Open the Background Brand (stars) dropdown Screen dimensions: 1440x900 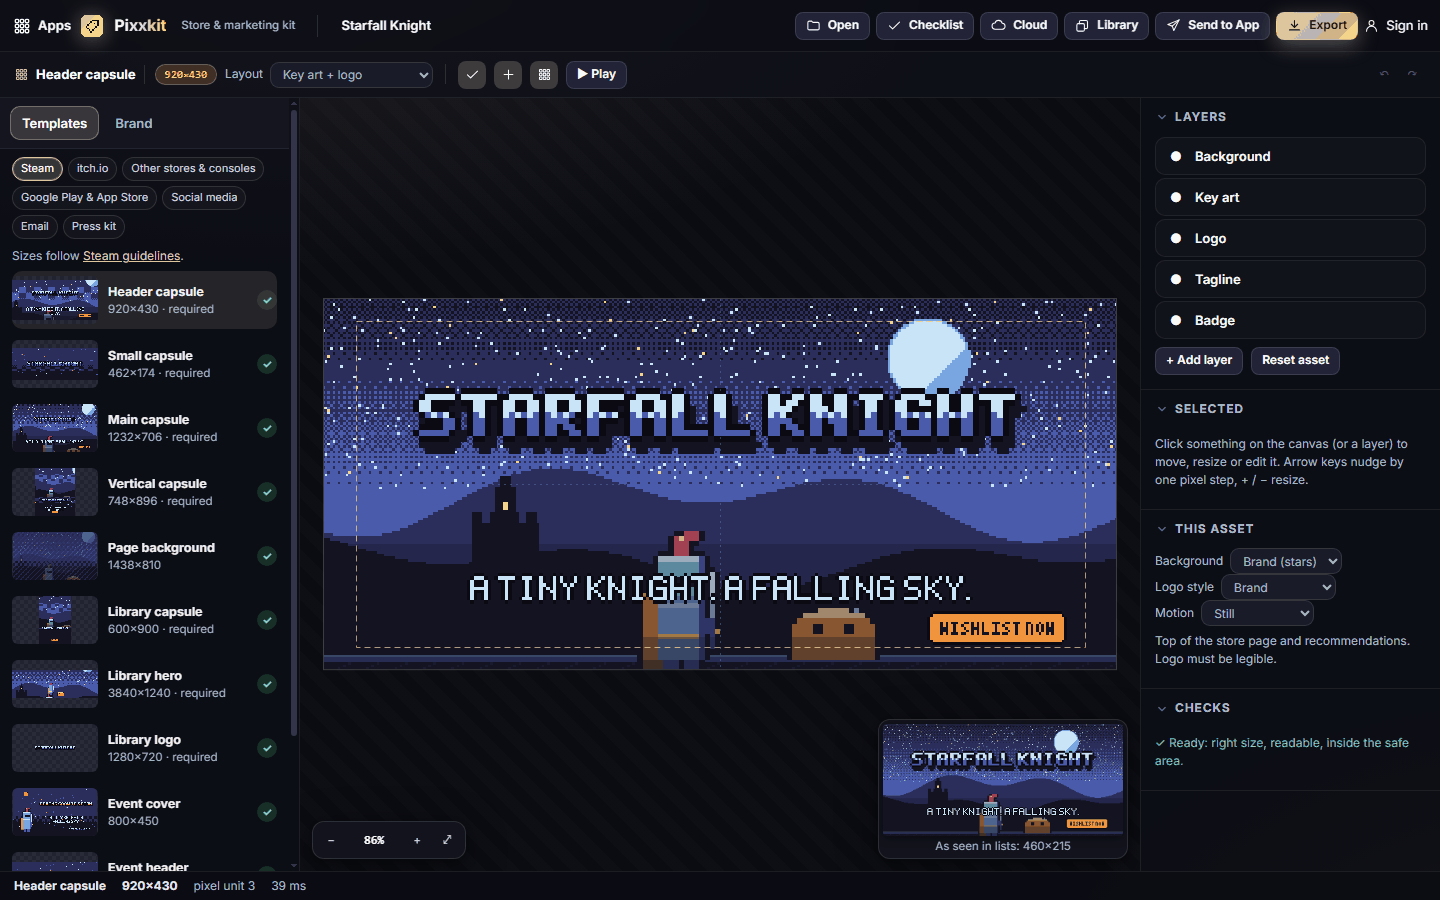coord(1285,561)
